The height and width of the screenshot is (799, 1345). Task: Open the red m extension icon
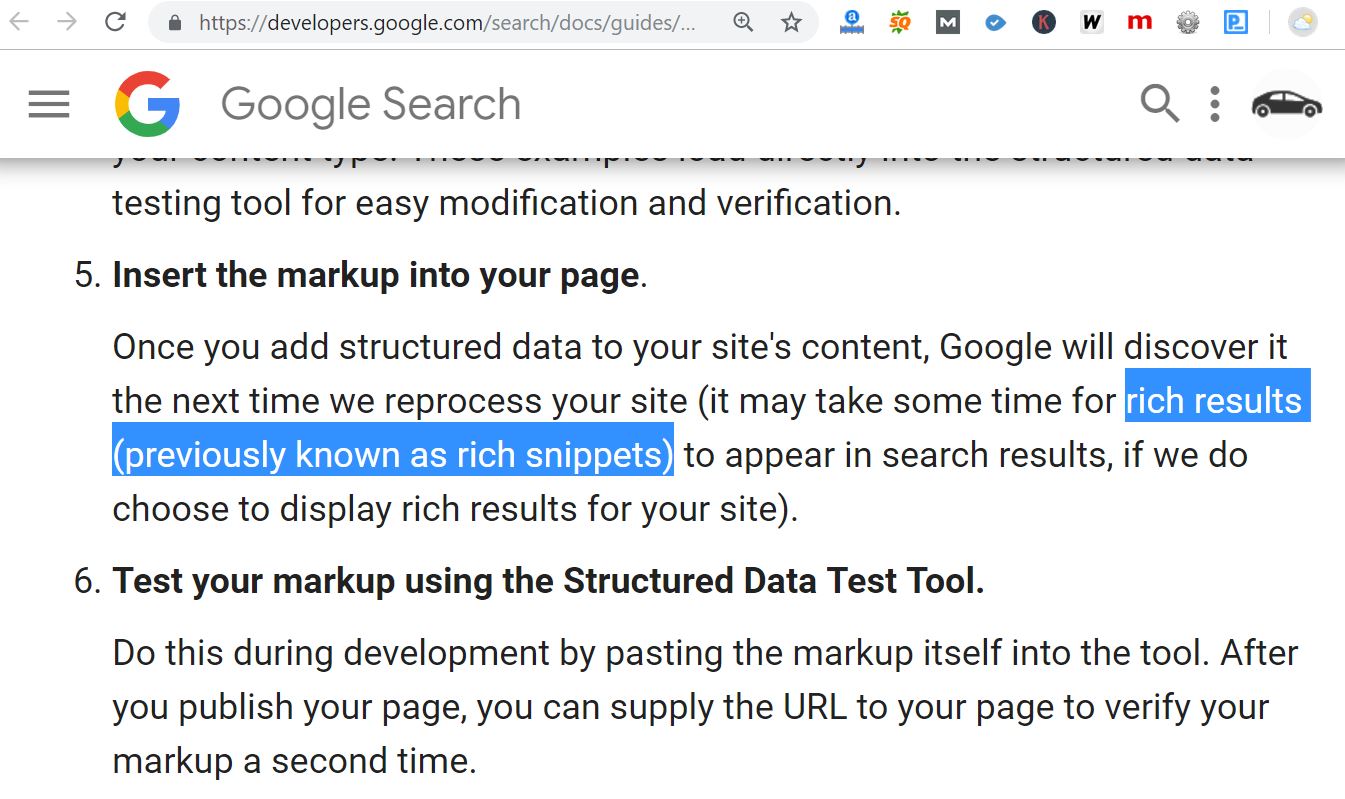[x=1140, y=22]
